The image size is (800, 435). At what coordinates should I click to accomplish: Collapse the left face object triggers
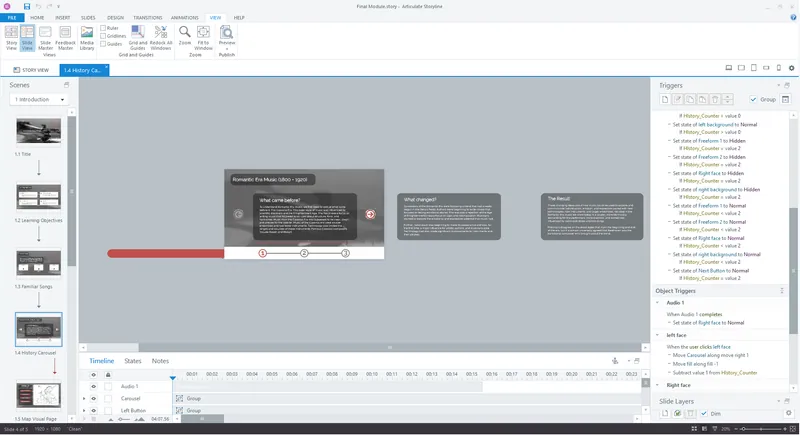pos(658,335)
